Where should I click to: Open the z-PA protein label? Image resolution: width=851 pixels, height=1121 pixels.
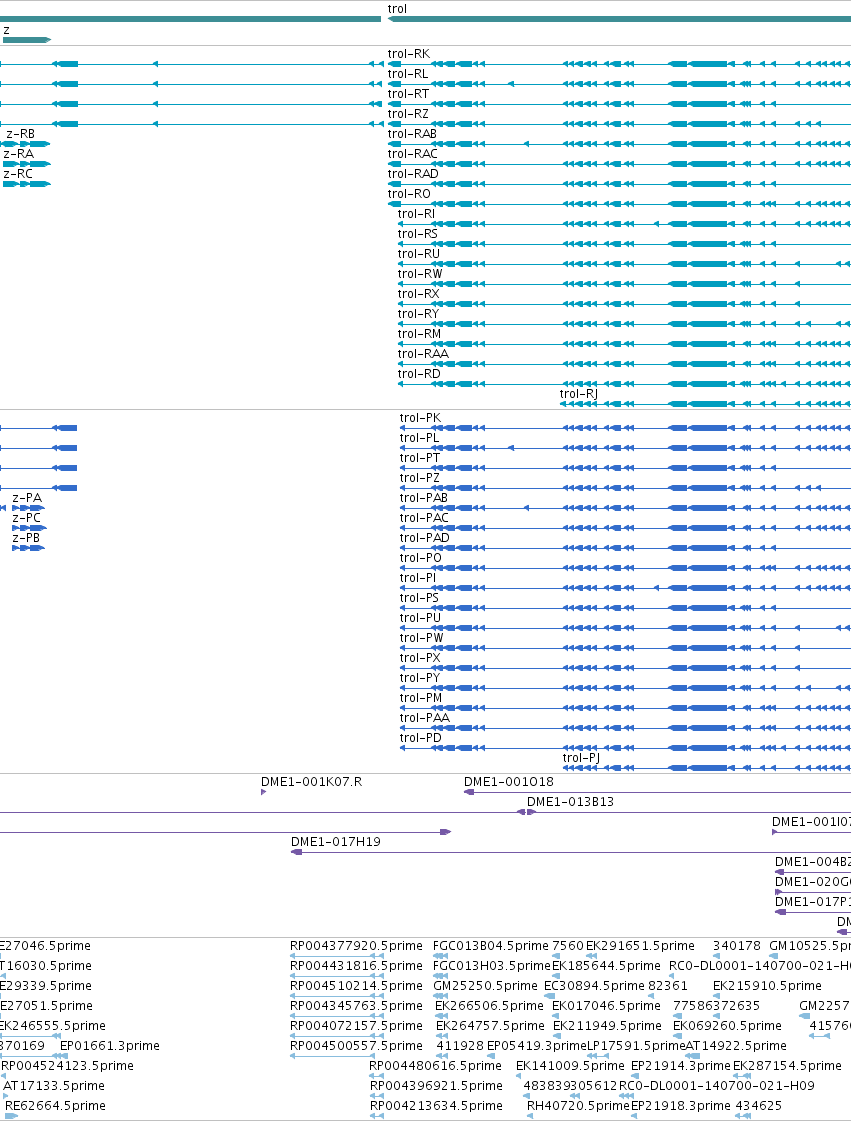point(27,498)
